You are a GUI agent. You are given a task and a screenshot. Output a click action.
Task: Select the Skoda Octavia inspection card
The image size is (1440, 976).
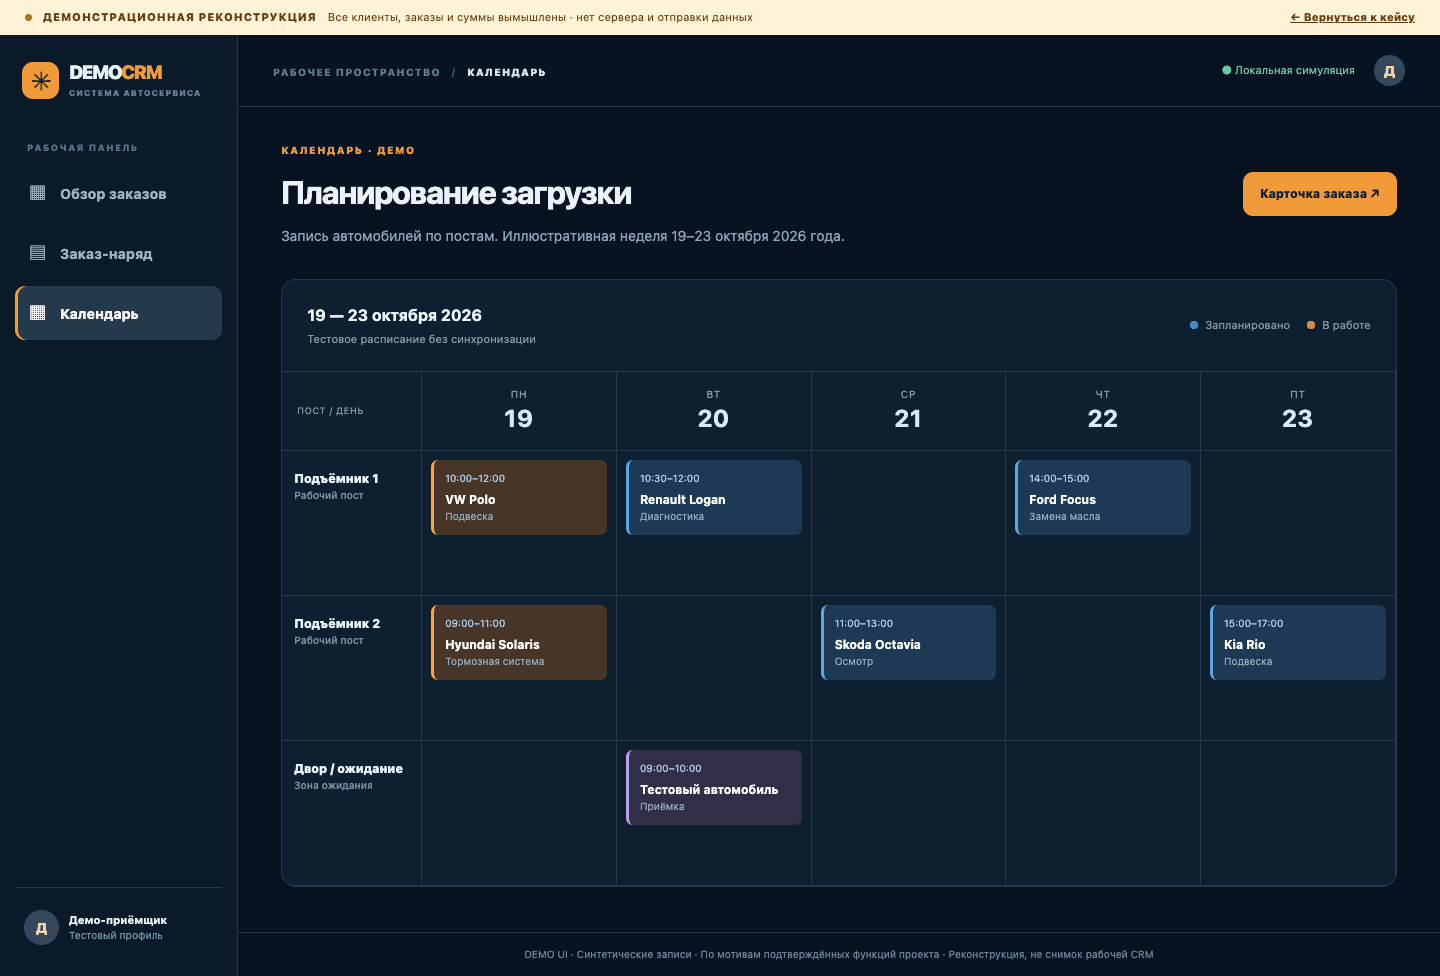click(908, 643)
